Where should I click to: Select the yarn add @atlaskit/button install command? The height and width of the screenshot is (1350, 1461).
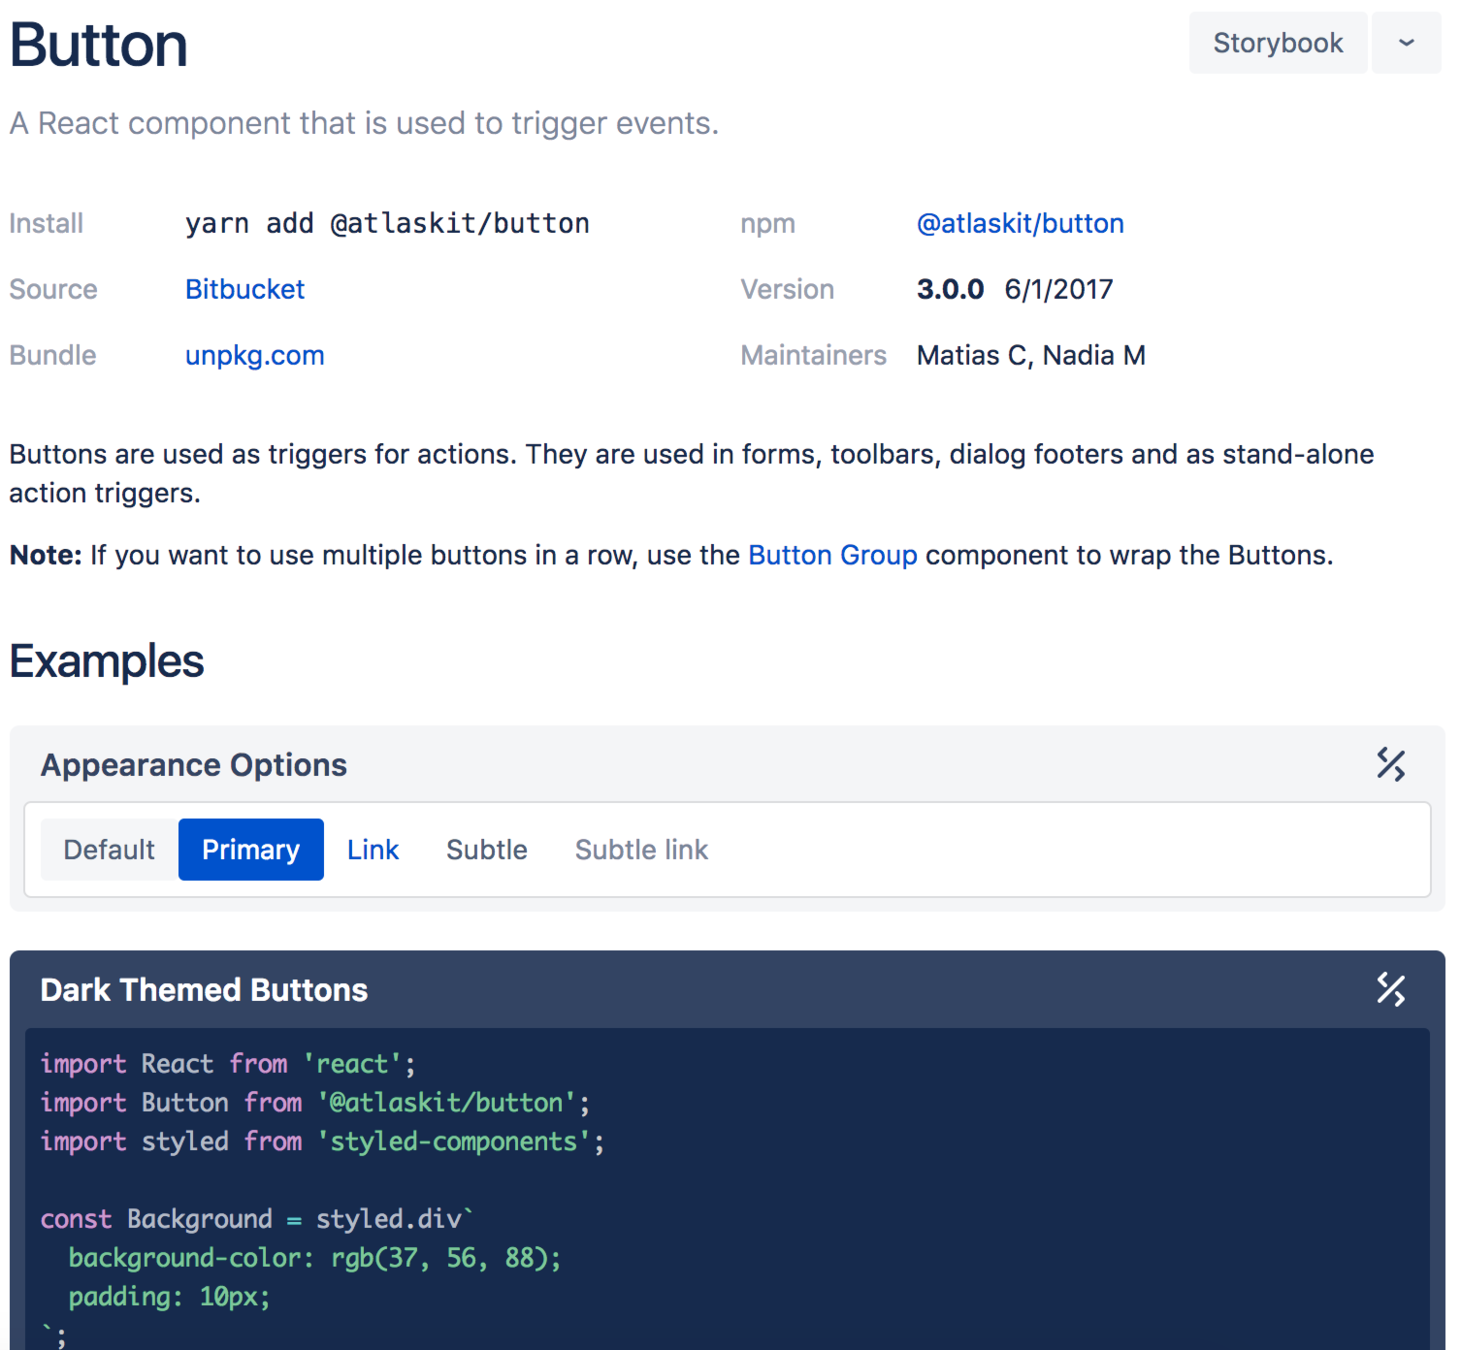tap(387, 223)
